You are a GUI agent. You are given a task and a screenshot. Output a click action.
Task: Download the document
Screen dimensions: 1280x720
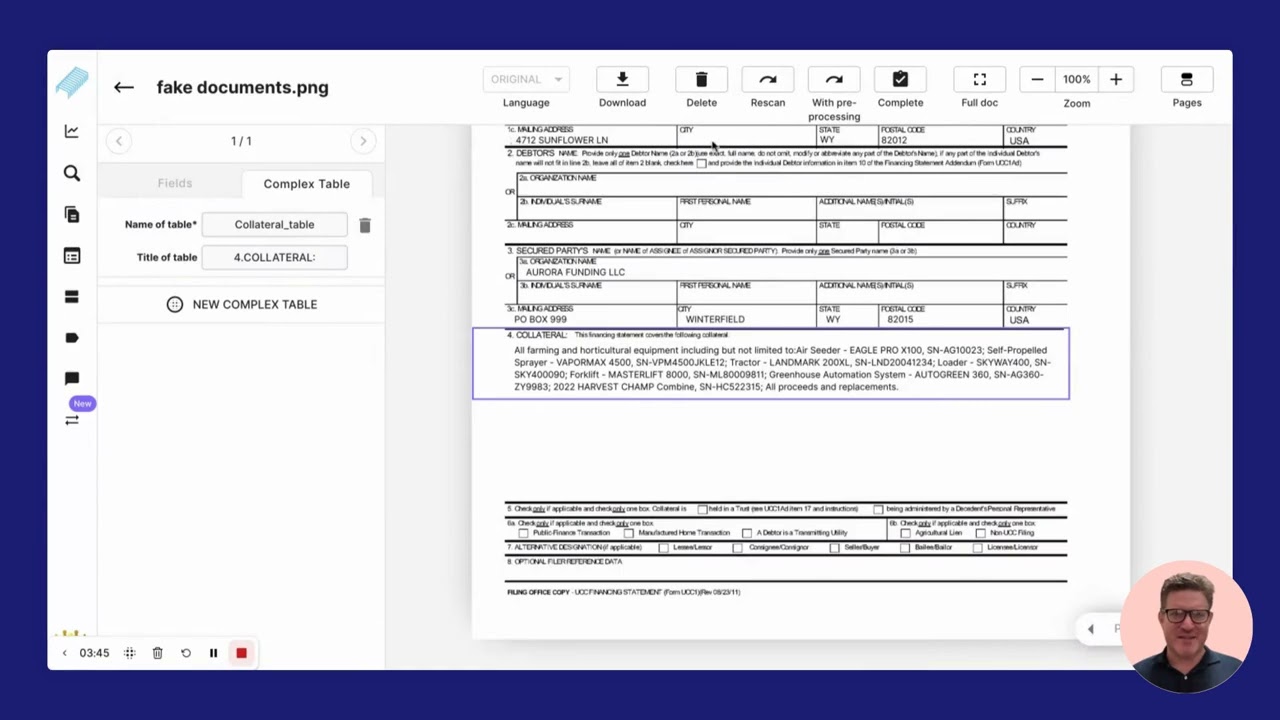[622, 80]
